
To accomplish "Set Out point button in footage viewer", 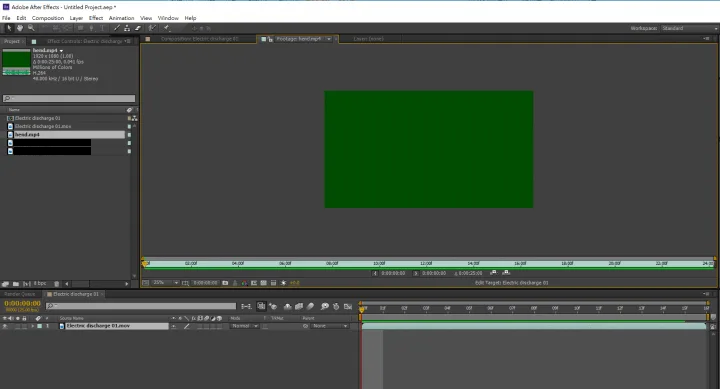I will pyautogui.click(x=416, y=273).
